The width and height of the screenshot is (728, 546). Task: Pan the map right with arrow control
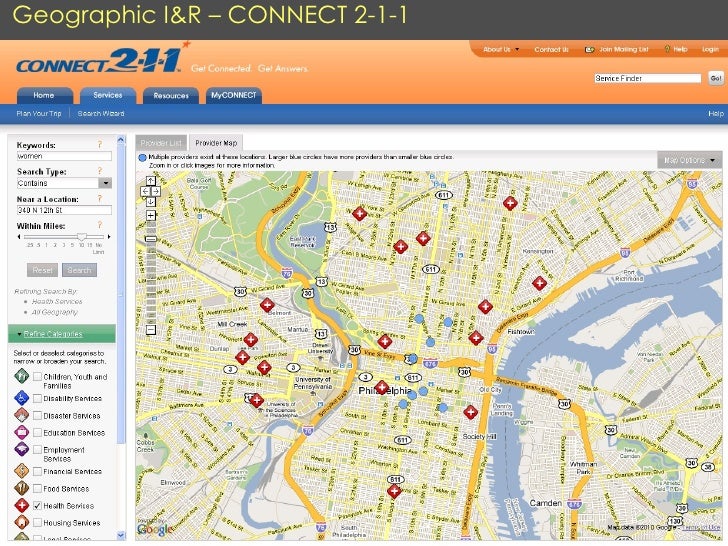click(x=156, y=191)
